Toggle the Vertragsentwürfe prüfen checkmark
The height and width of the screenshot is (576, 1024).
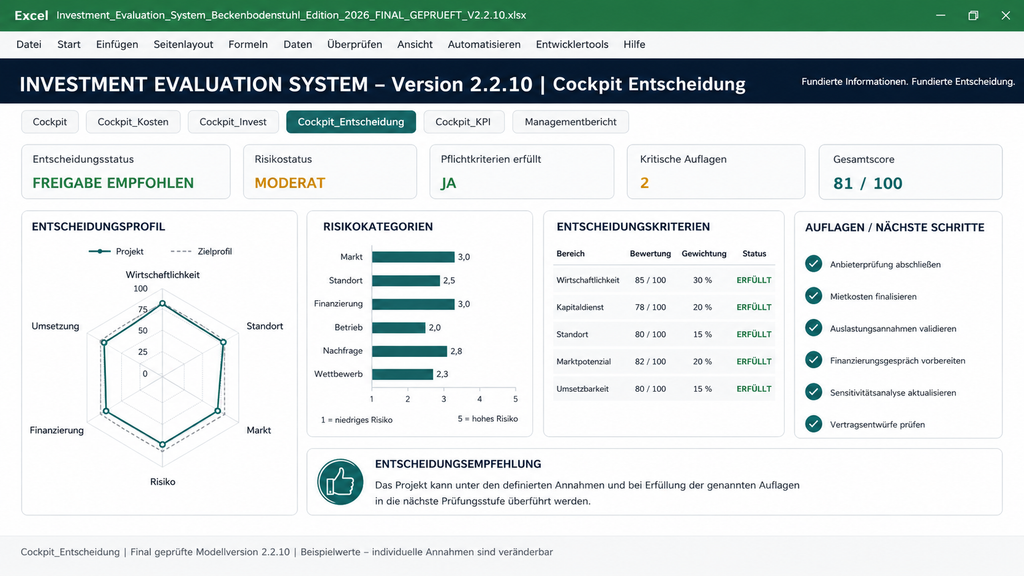(813, 424)
